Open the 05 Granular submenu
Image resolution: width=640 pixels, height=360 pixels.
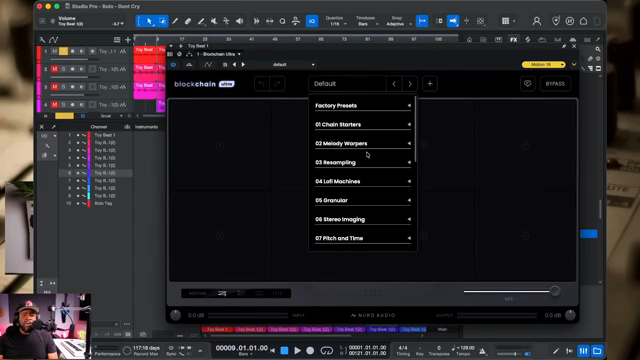[x=363, y=200]
